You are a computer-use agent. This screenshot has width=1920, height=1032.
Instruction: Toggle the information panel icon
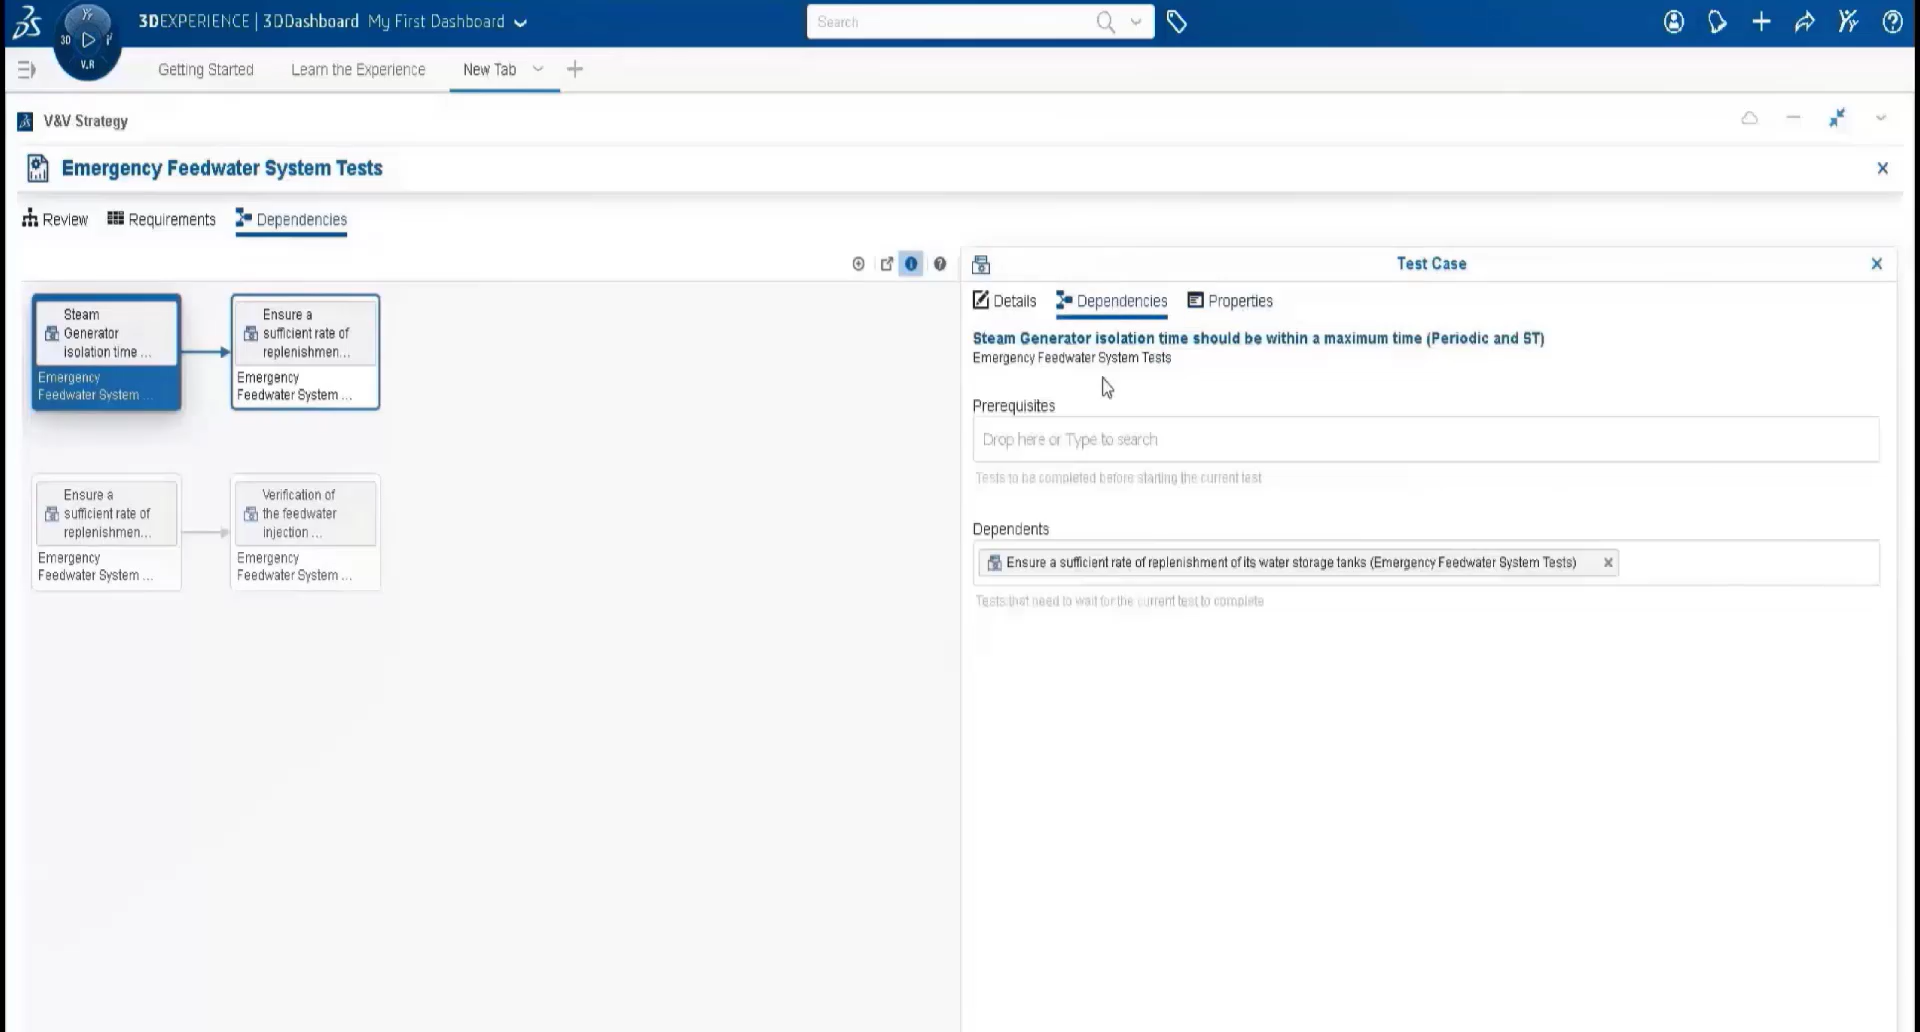[911, 264]
